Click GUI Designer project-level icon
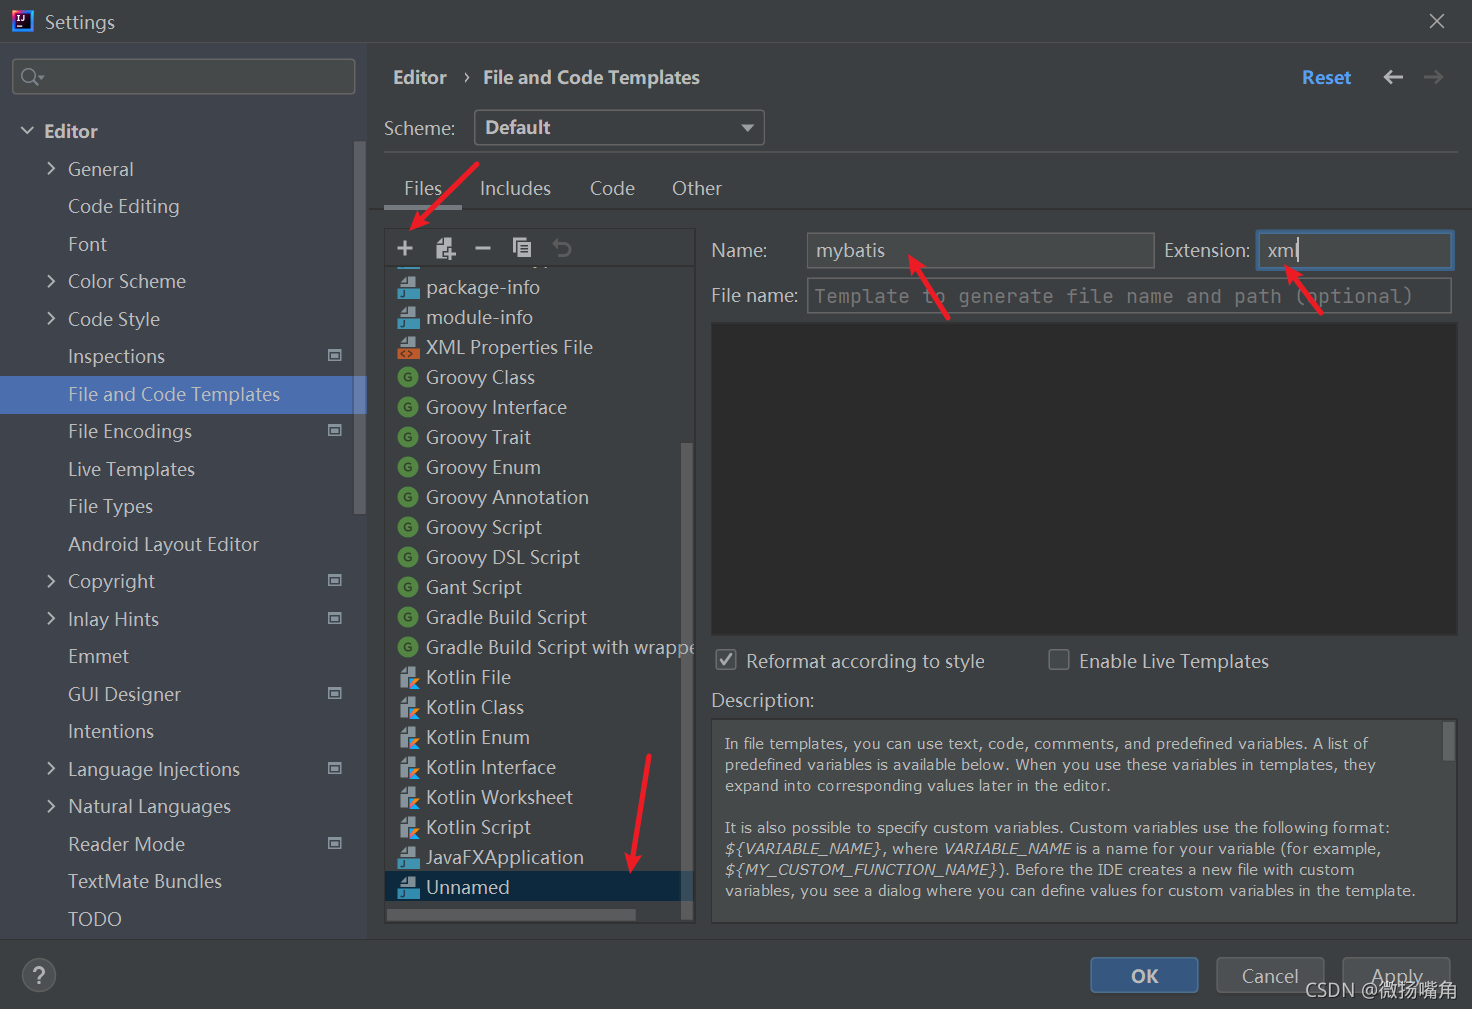 pyautogui.click(x=335, y=693)
